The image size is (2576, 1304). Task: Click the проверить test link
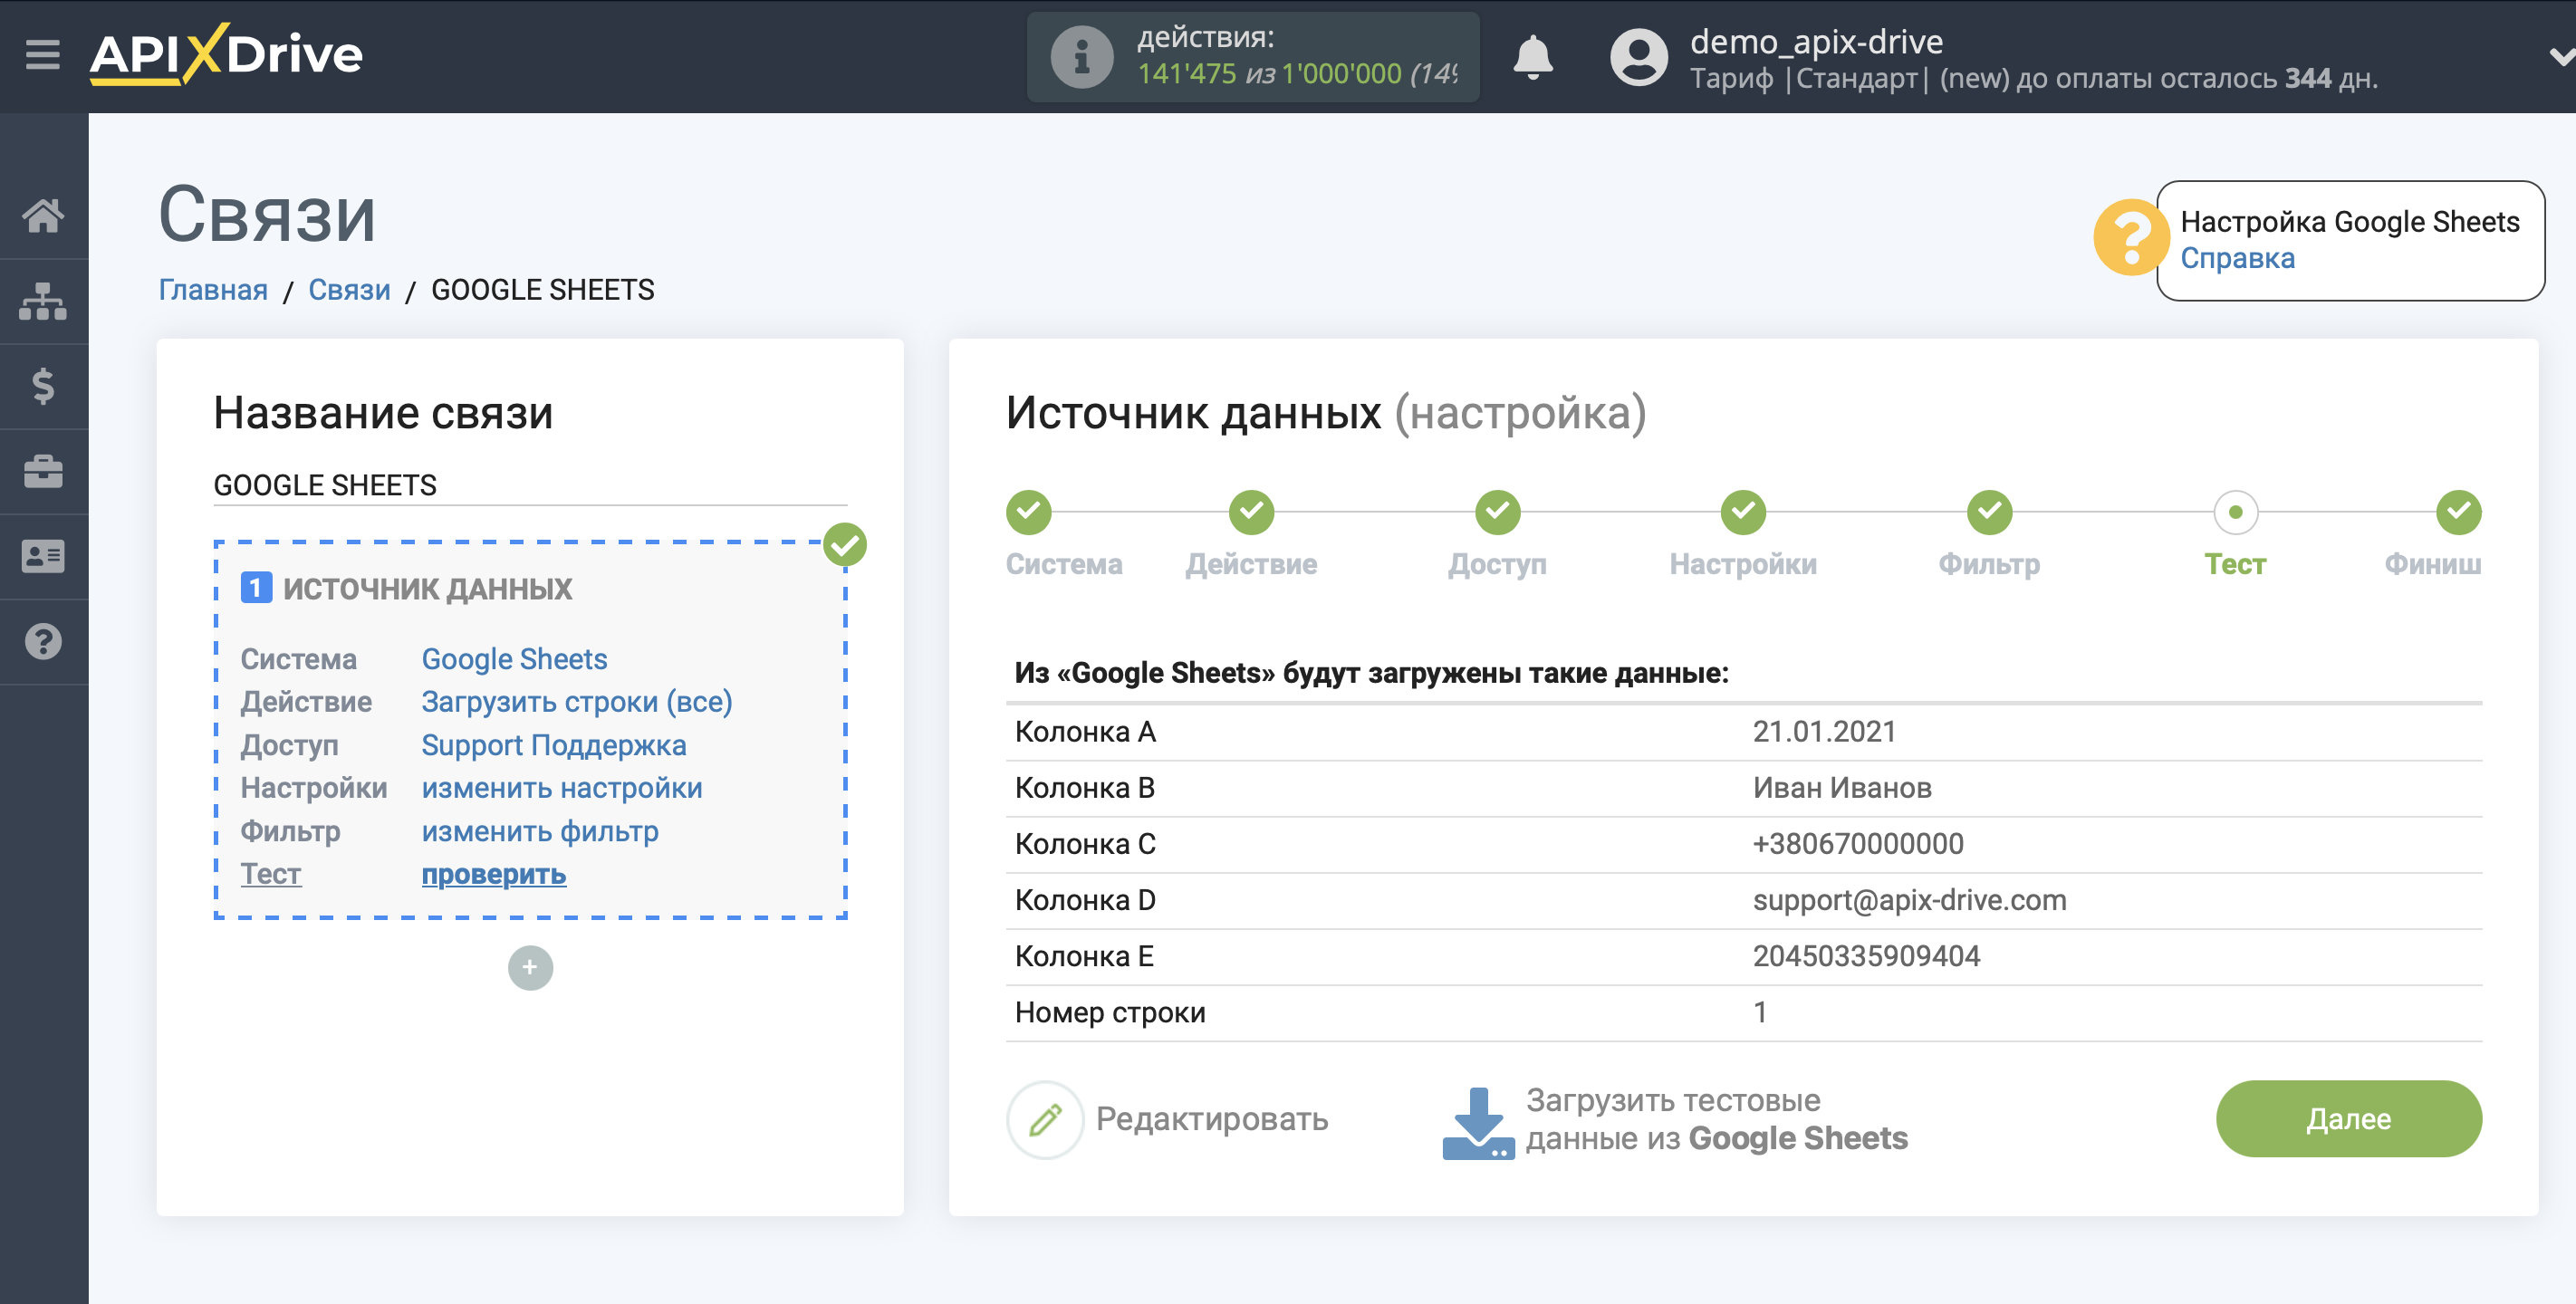click(x=493, y=874)
